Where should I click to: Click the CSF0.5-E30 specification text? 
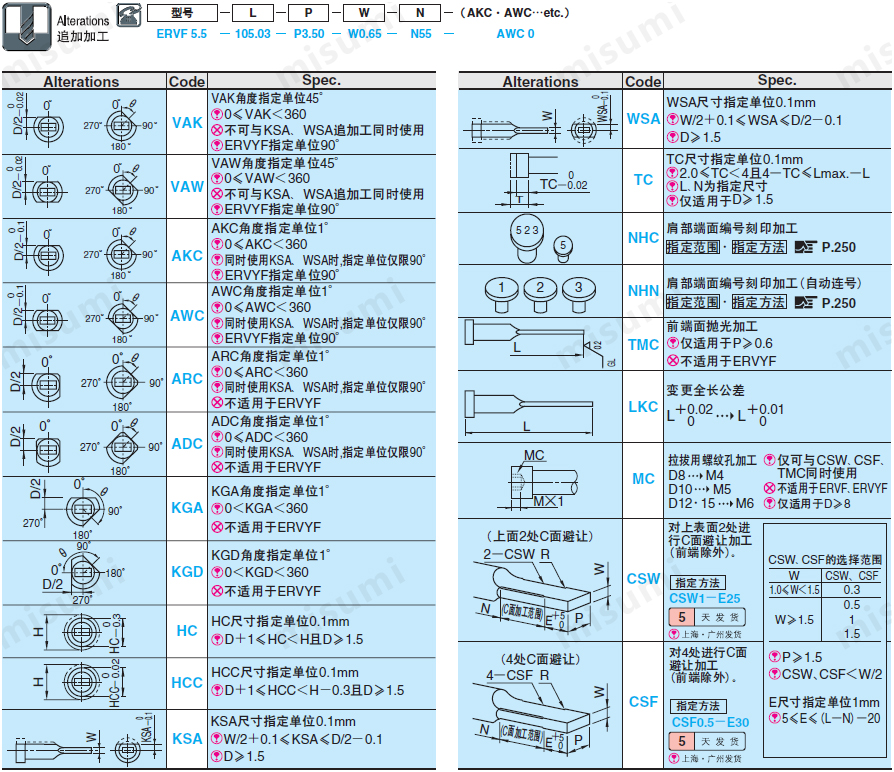click(710, 722)
